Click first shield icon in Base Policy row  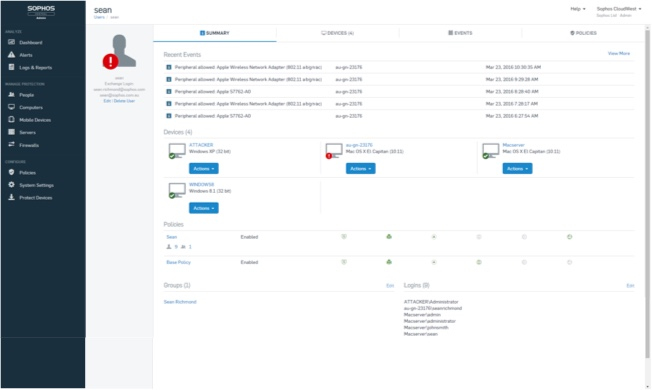(344, 262)
